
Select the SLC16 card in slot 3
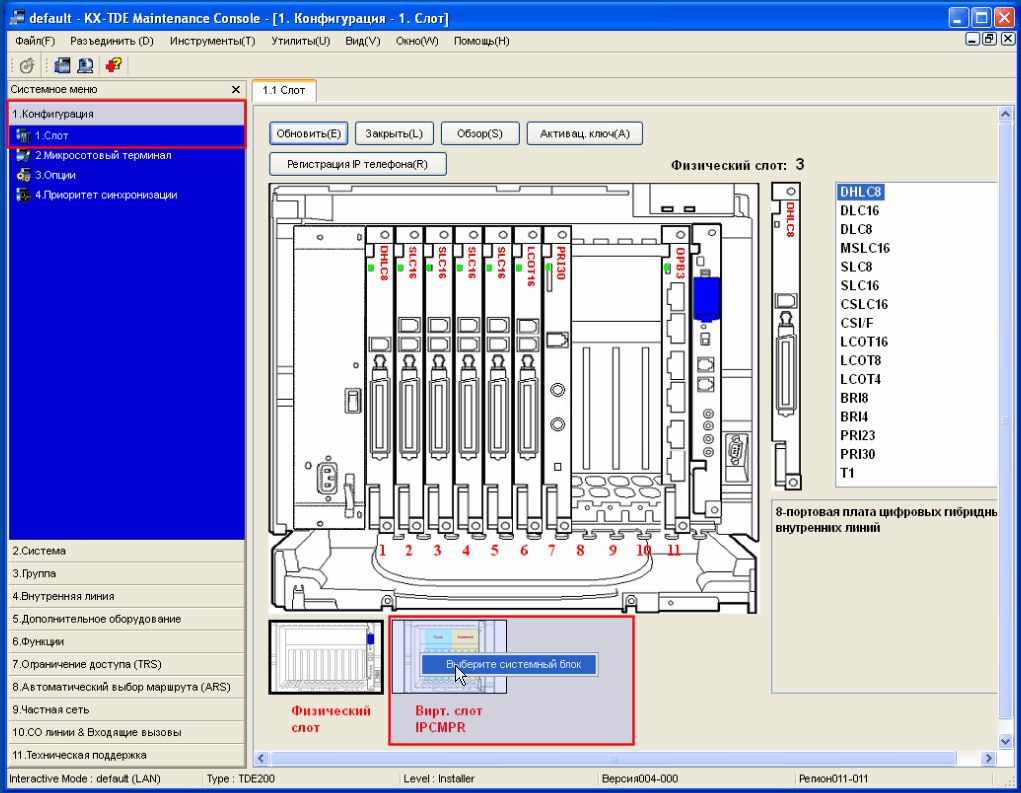440,381
